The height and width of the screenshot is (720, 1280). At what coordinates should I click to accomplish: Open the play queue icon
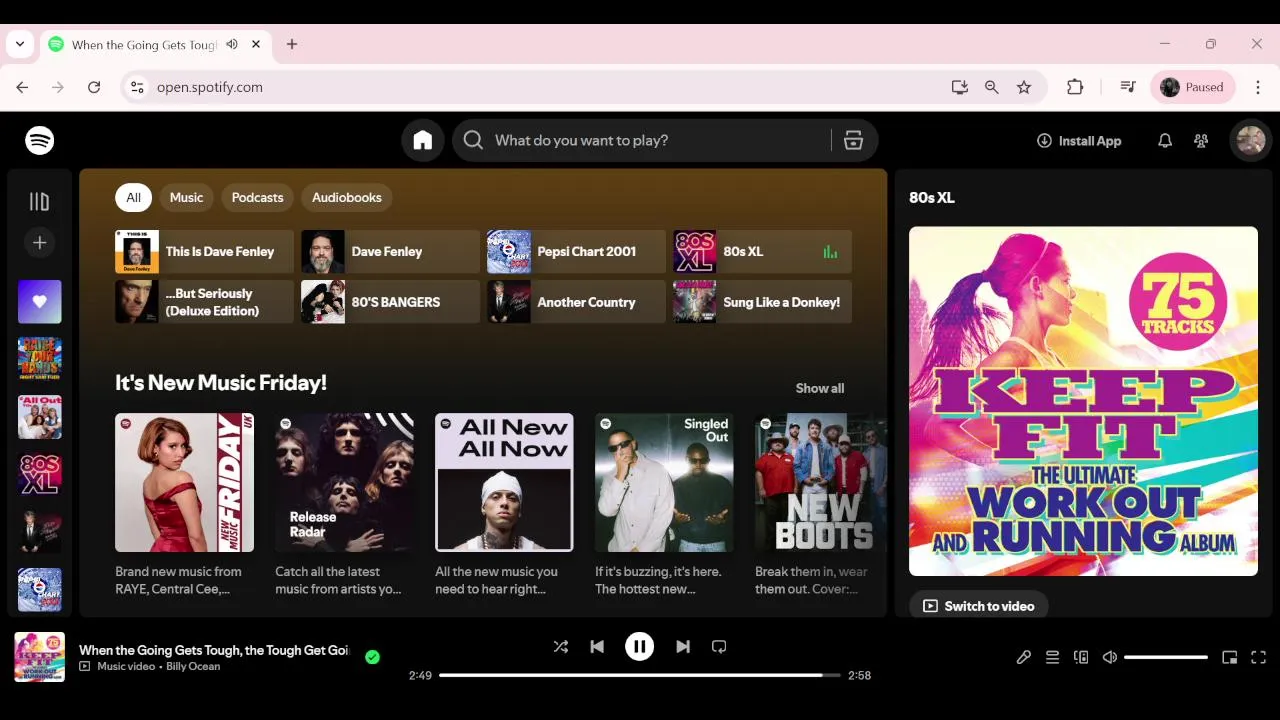tap(1052, 657)
